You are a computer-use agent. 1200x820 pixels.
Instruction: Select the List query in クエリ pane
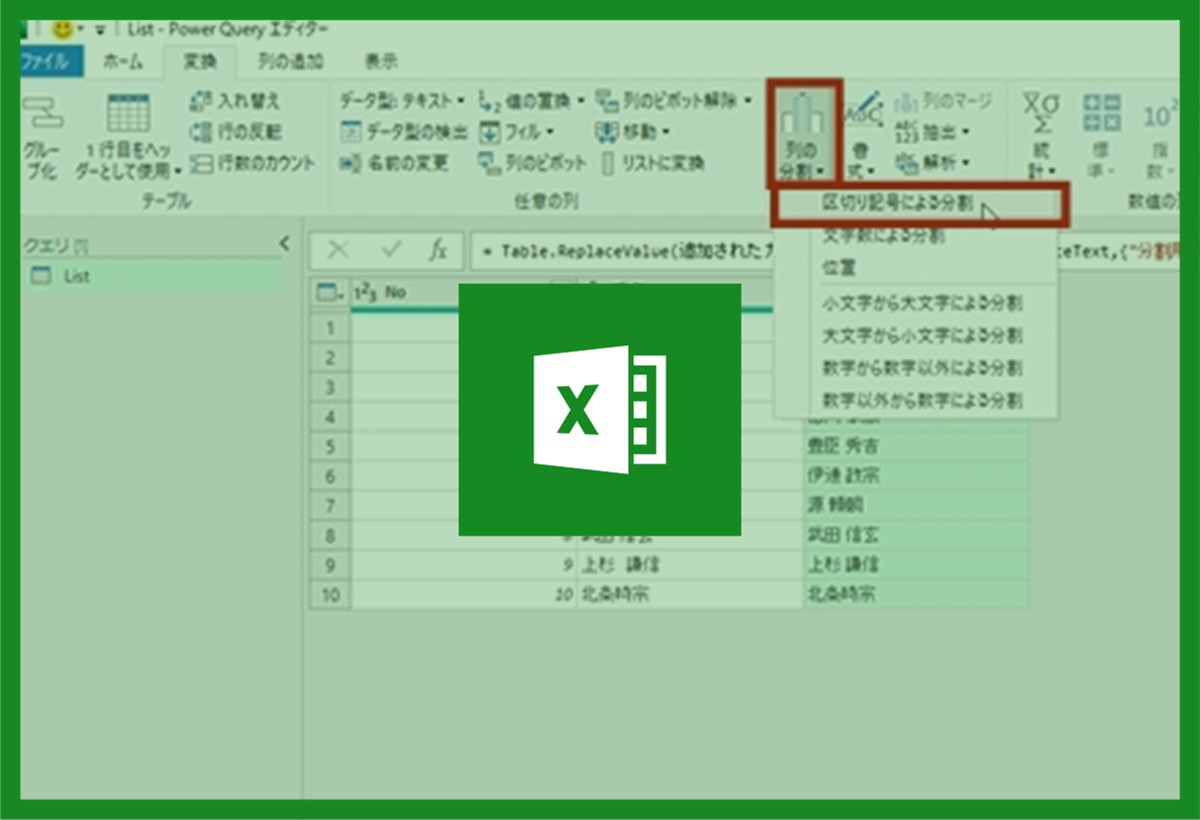(x=76, y=277)
